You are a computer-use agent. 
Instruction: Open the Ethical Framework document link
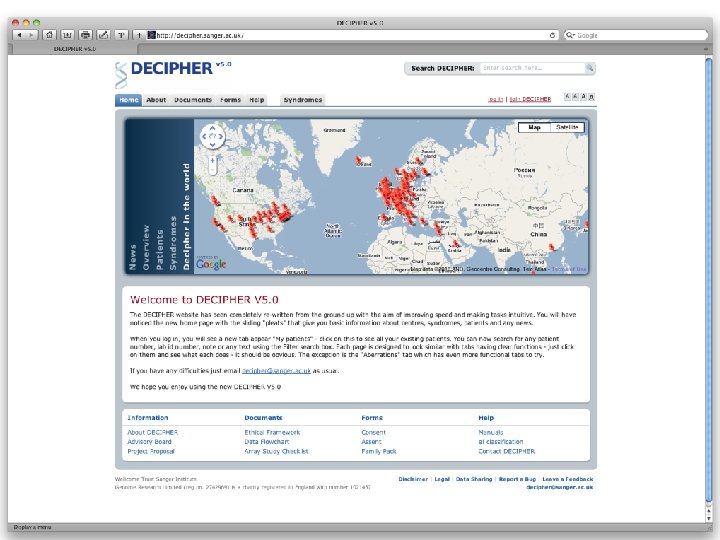click(272, 433)
